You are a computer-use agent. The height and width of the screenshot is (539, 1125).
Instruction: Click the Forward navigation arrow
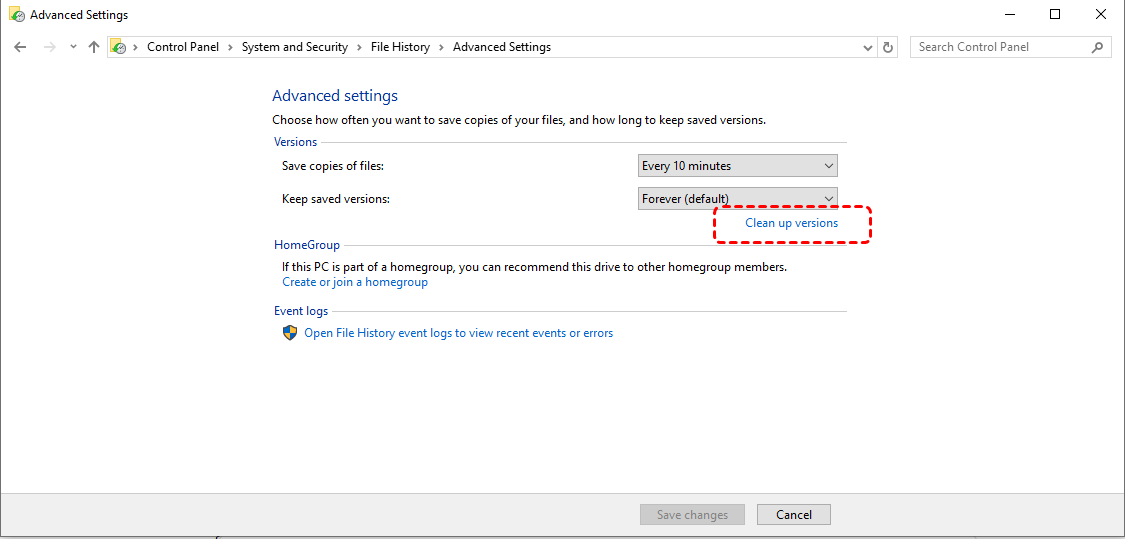point(49,47)
